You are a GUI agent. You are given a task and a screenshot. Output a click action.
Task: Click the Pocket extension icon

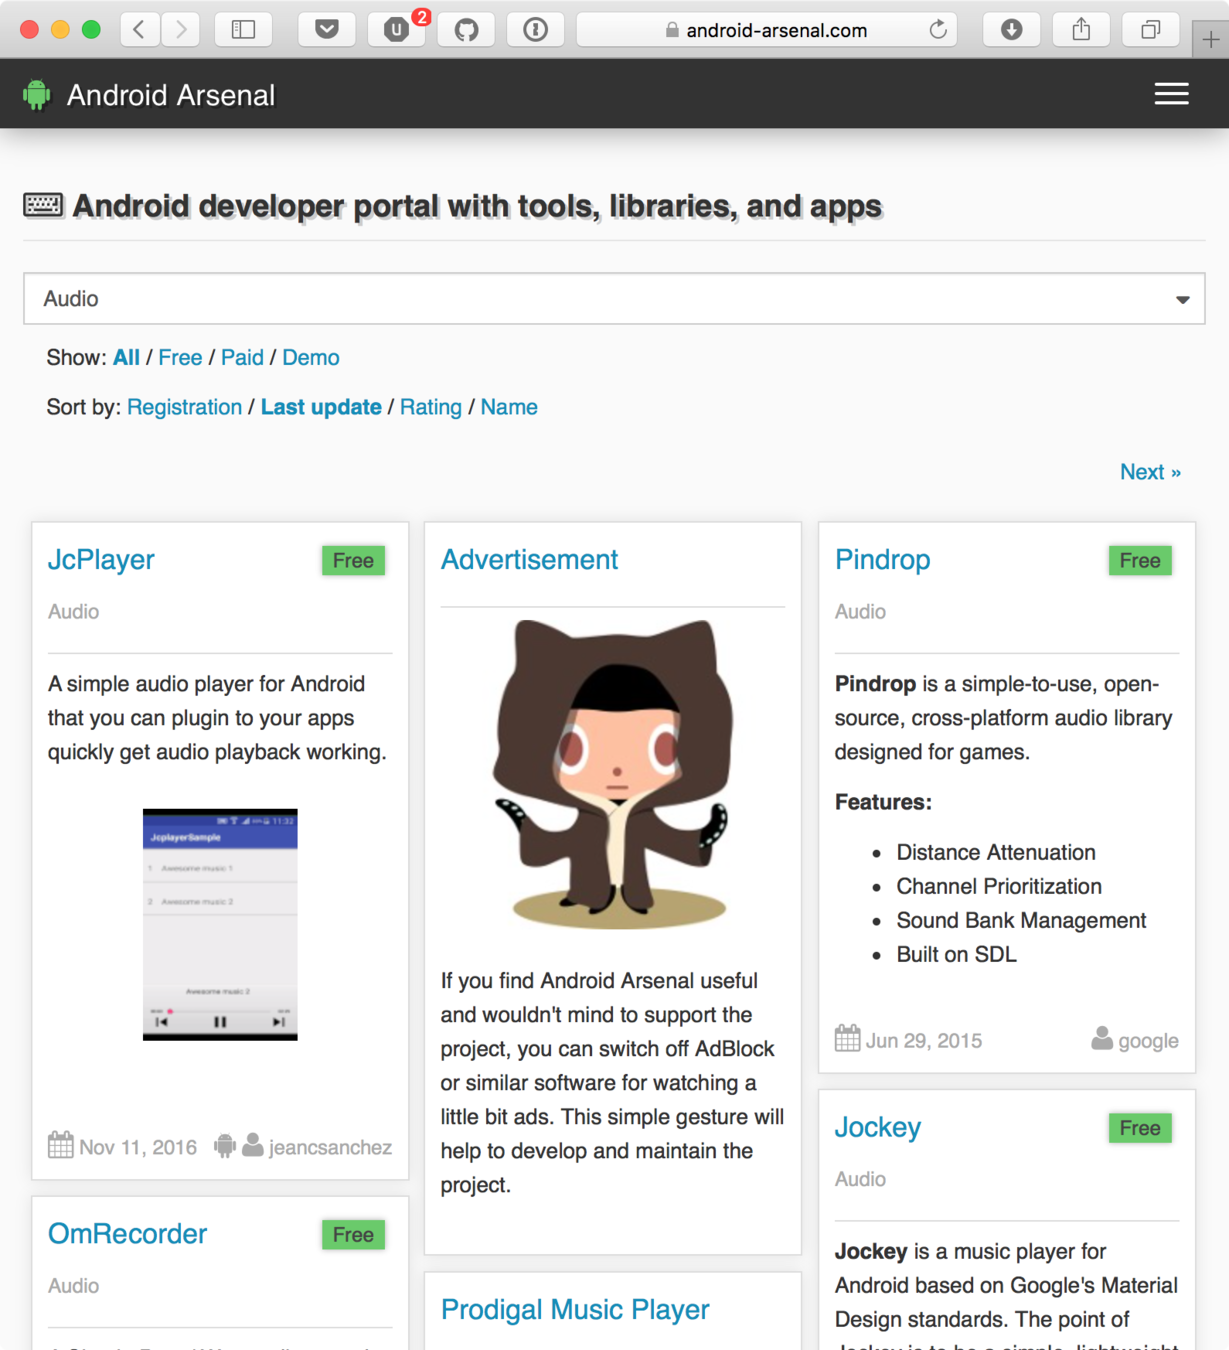pyautogui.click(x=326, y=30)
